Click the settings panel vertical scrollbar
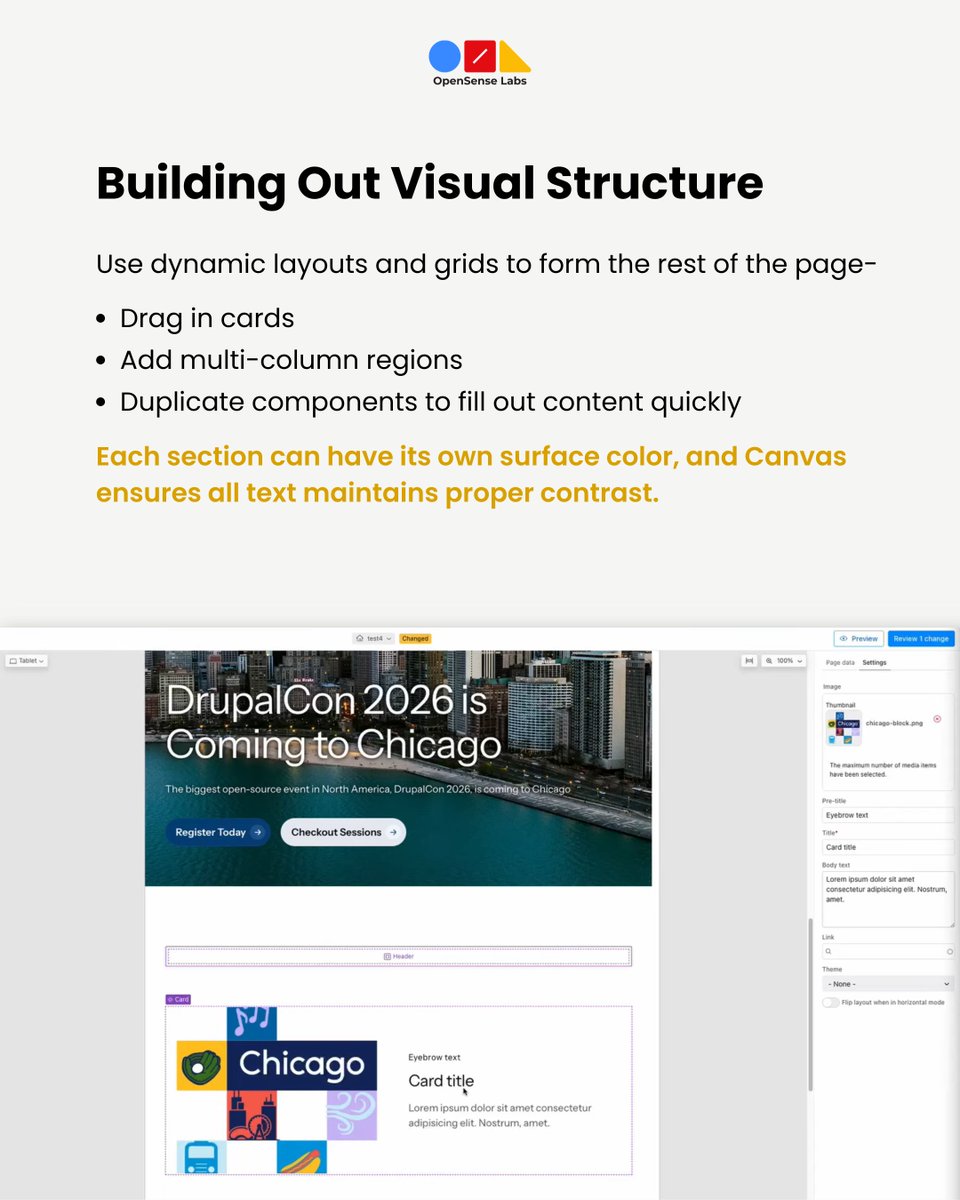Image resolution: width=960 pixels, height=1200 pixels. click(810, 1005)
